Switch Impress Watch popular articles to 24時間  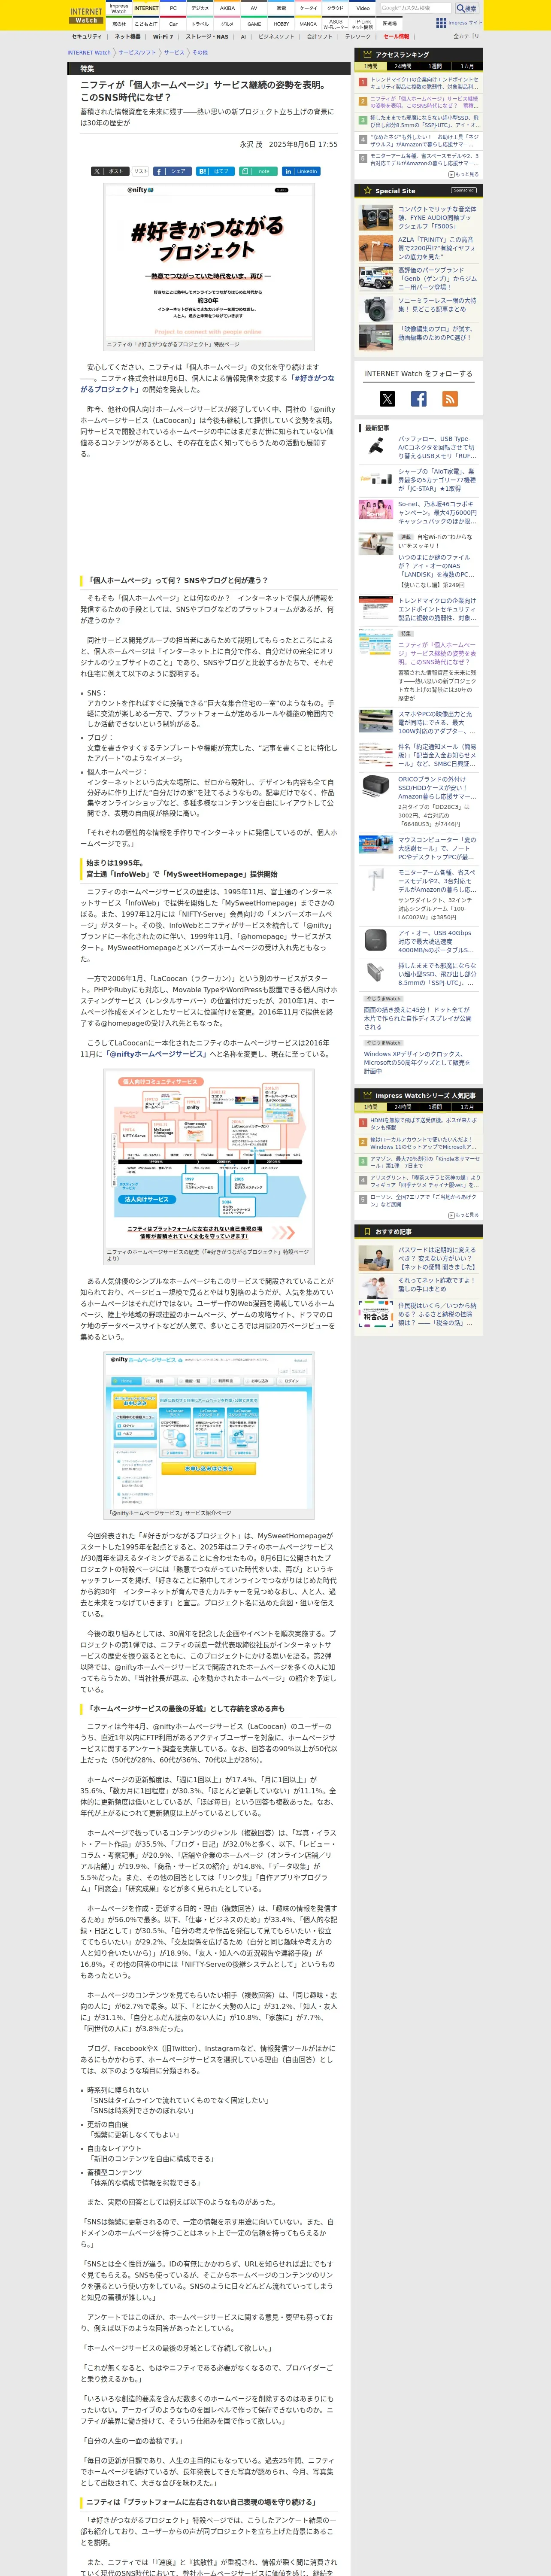pos(402,1107)
